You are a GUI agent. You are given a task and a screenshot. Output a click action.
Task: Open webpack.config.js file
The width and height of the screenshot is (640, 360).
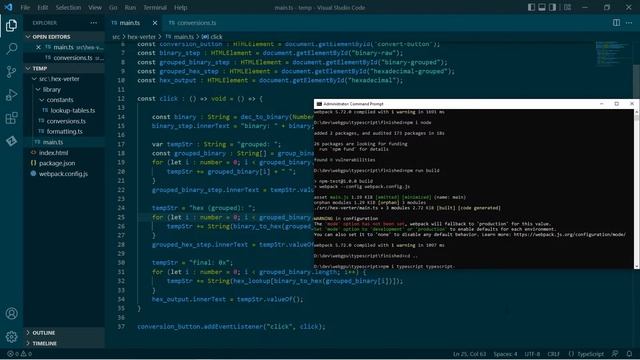[64, 173]
